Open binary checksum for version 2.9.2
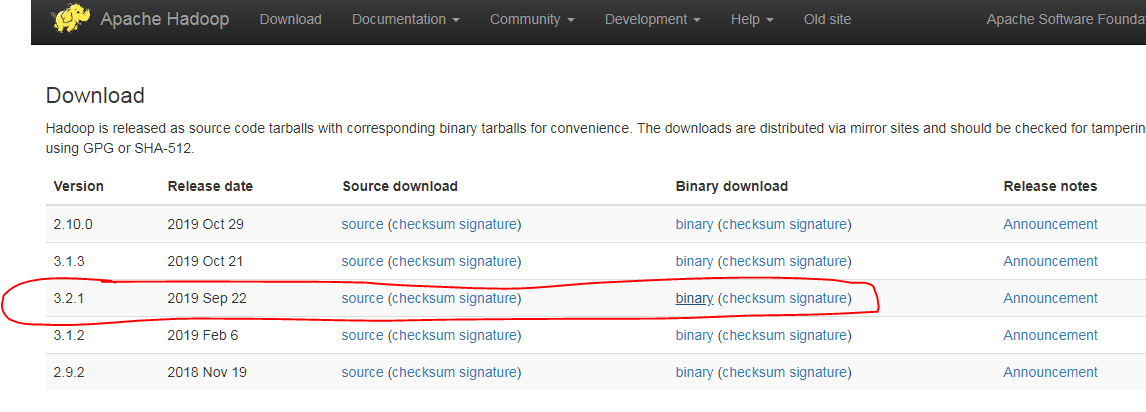The width and height of the screenshot is (1146, 412). pyautogui.click(x=754, y=373)
